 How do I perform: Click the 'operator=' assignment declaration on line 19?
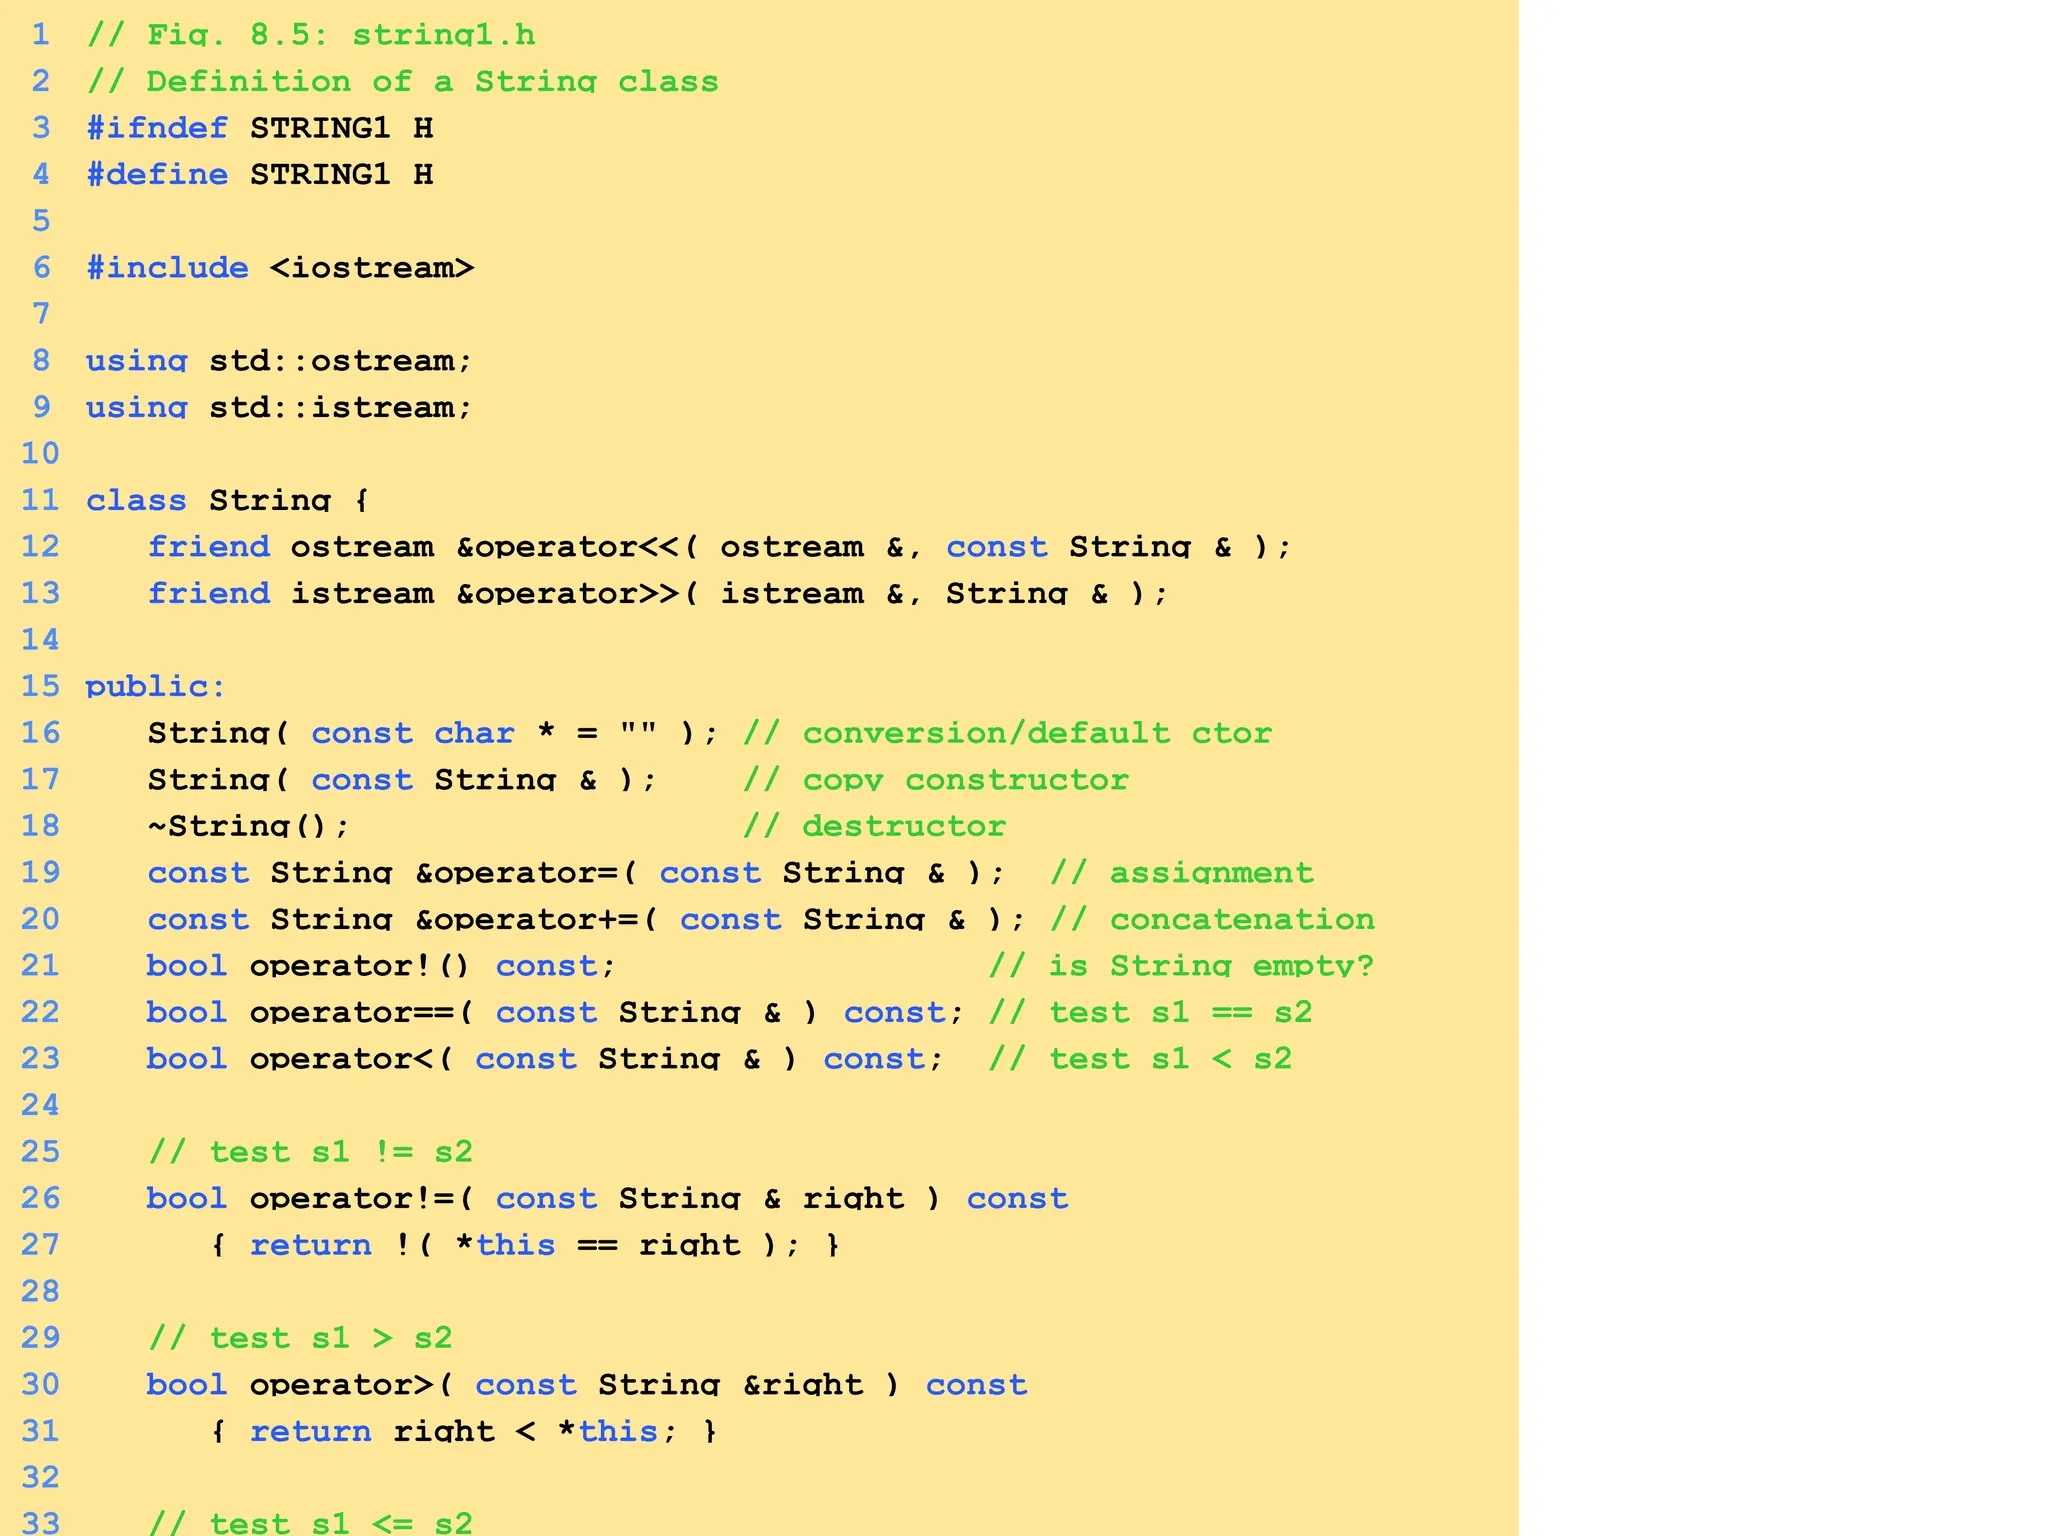[576, 872]
